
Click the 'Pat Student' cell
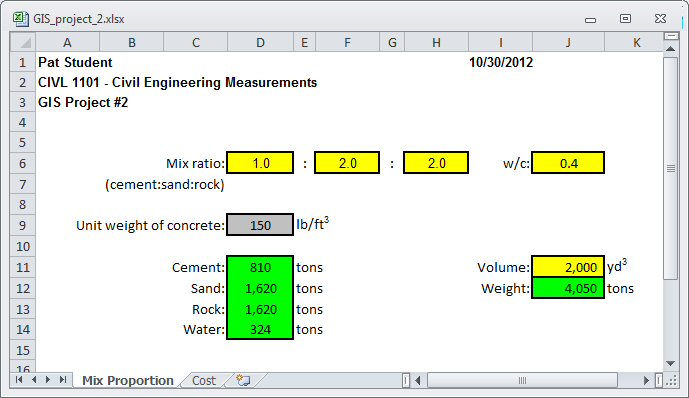pos(75,62)
